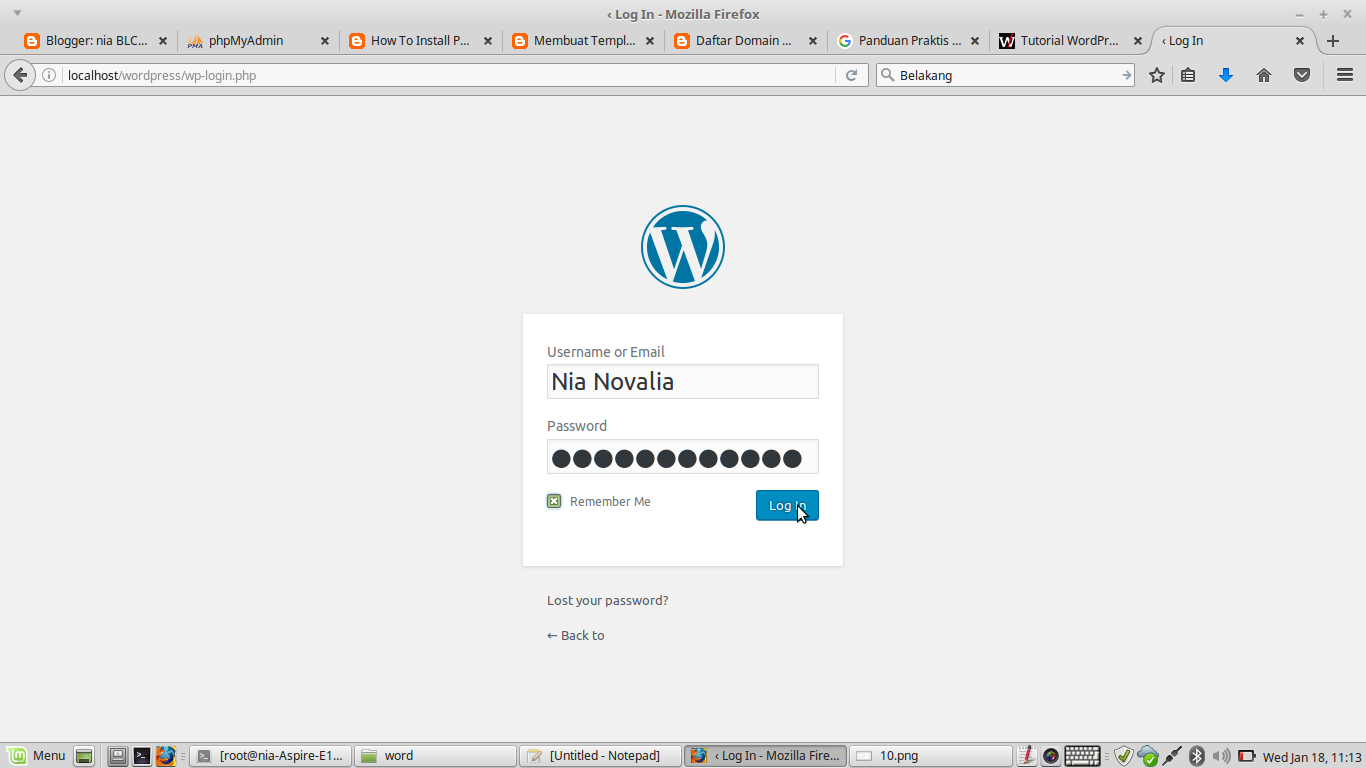Click the Username or Email field
The width and height of the screenshot is (1366, 768).
point(683,381)
